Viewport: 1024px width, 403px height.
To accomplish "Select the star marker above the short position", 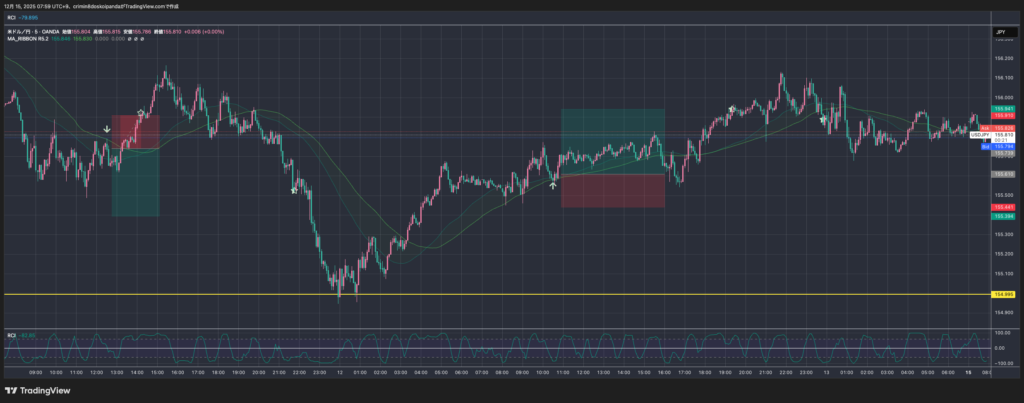I will (x=140, y=113).
